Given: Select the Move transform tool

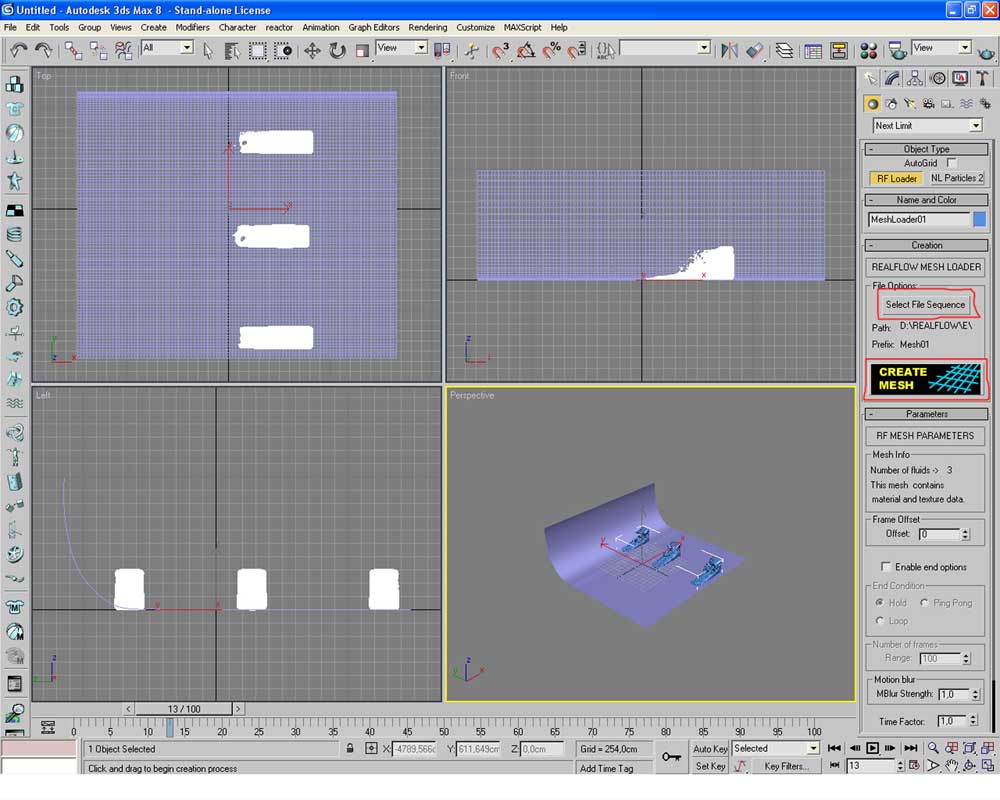Looking at the screenshot, I should click(x=312, y=50).
